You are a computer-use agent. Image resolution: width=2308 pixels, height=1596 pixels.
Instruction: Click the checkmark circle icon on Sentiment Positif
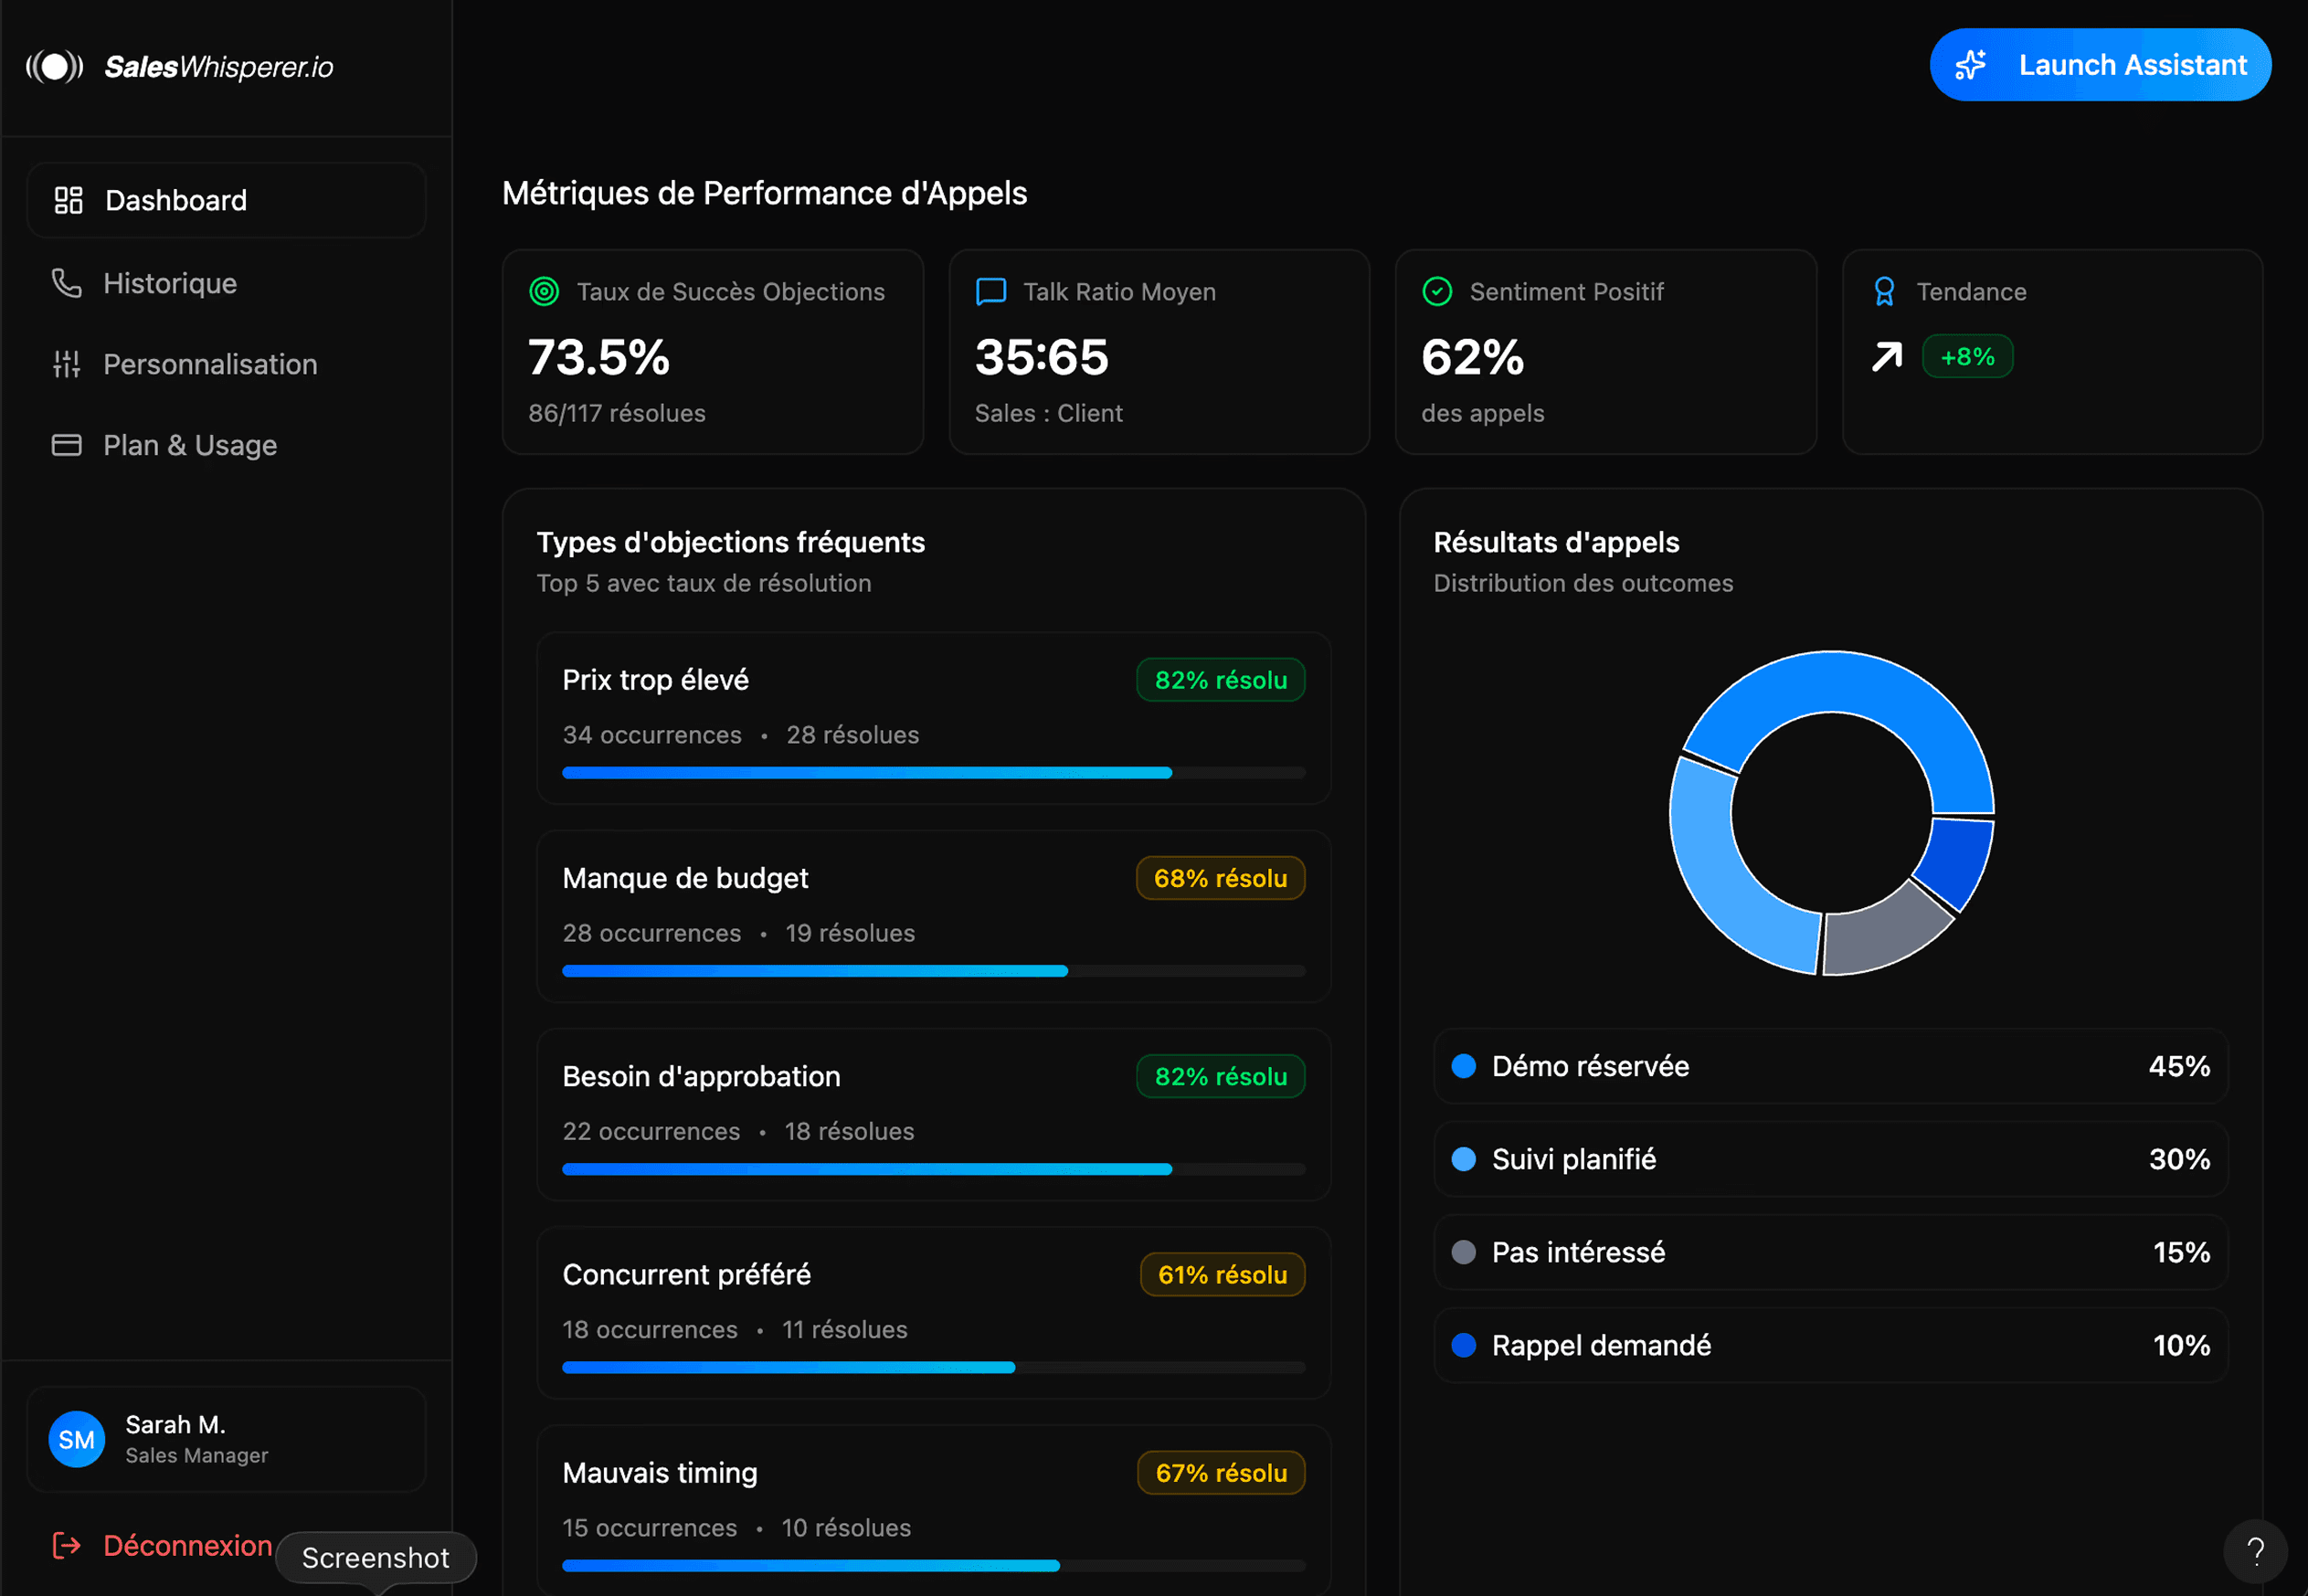[x=1437, y=292]
